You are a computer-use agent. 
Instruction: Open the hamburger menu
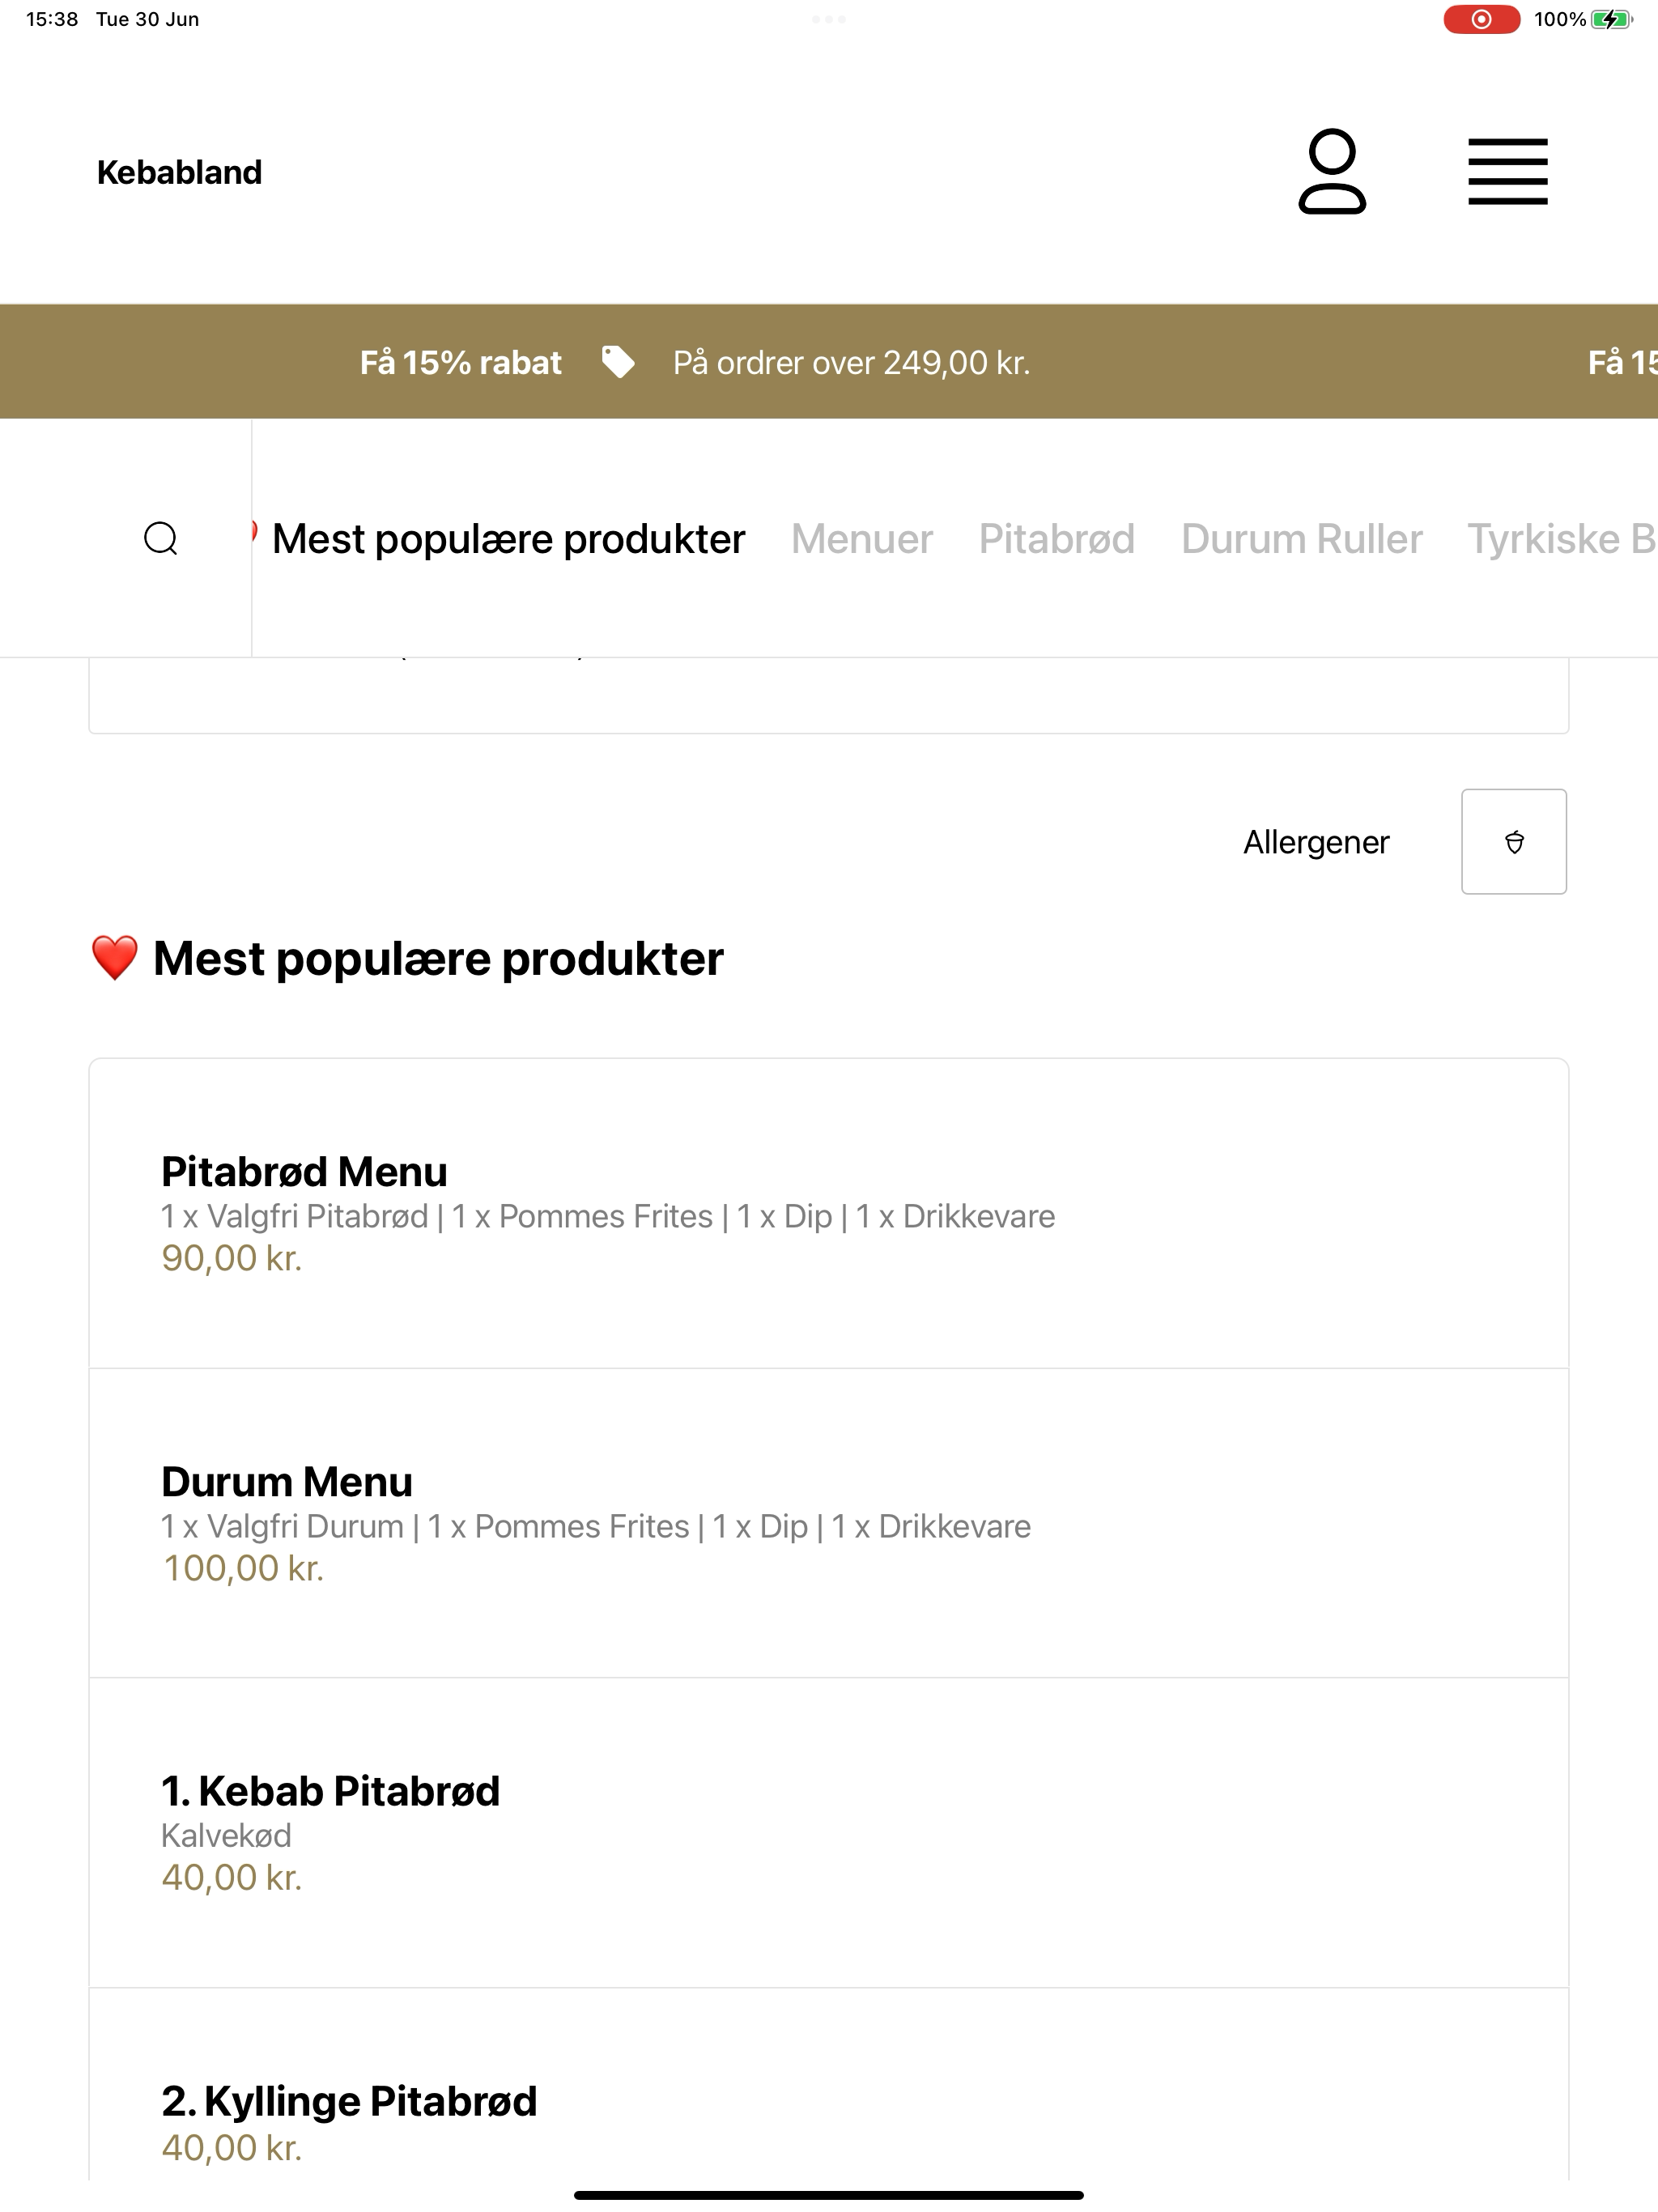(1508, 172)
